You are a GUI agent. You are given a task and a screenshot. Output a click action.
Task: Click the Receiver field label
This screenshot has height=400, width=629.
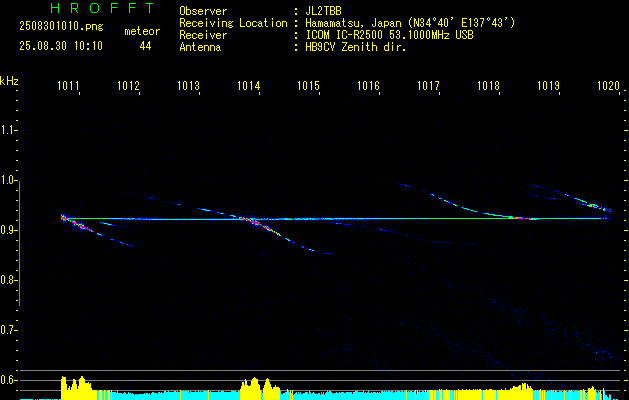tap(203, 35)
